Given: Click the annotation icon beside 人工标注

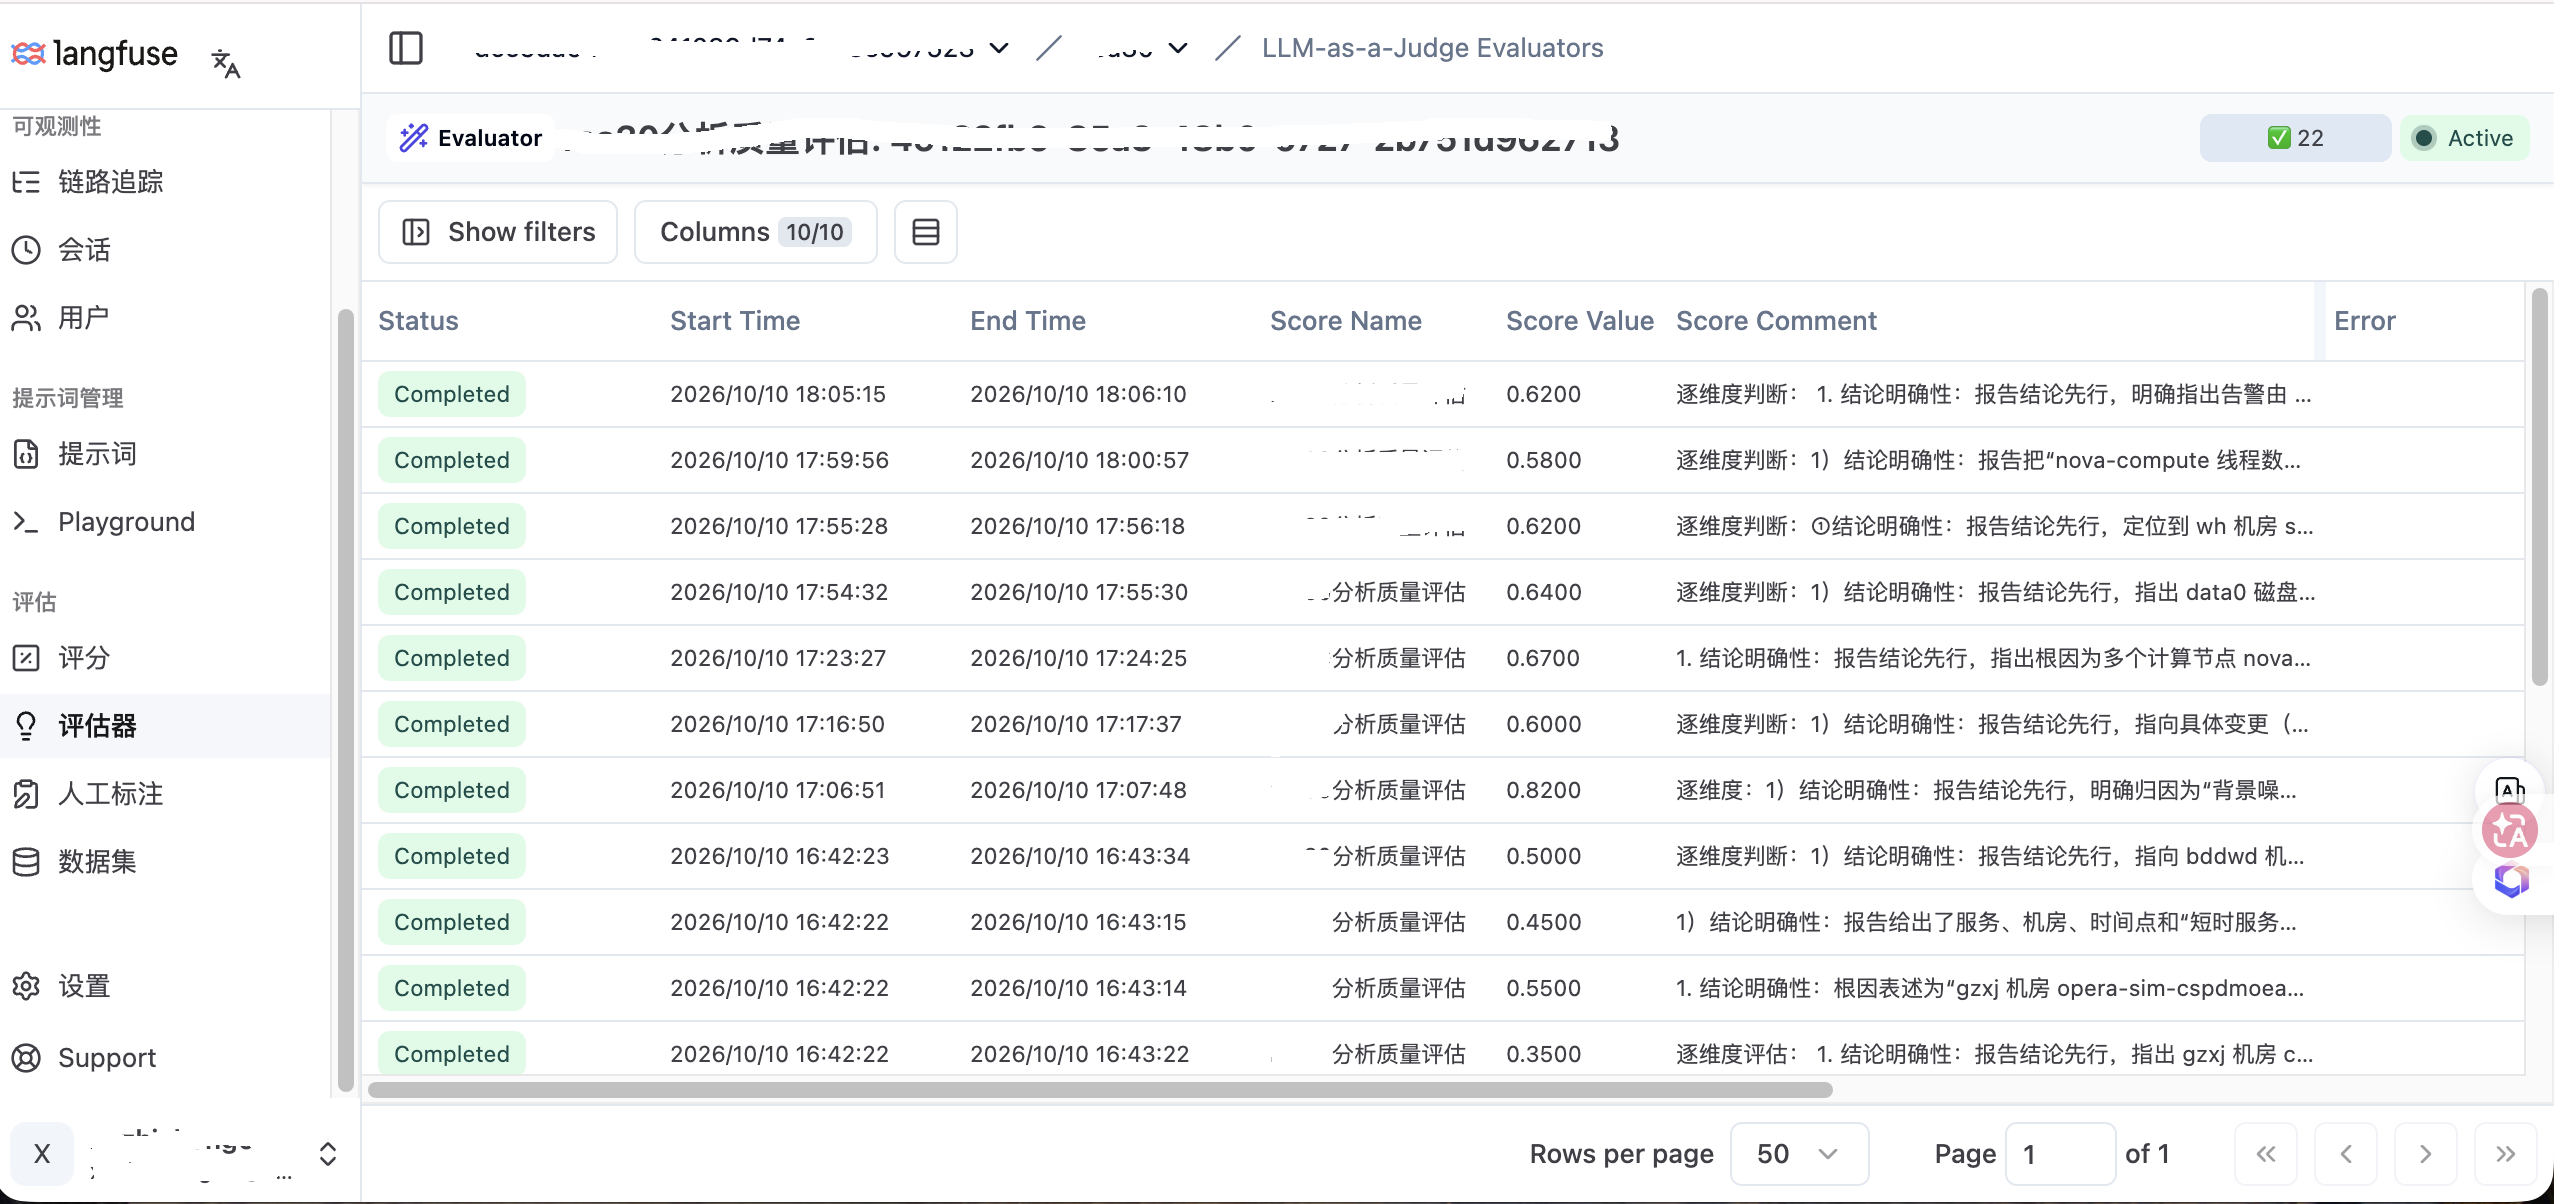Looking at the screenshot, I should pos(26,794).
